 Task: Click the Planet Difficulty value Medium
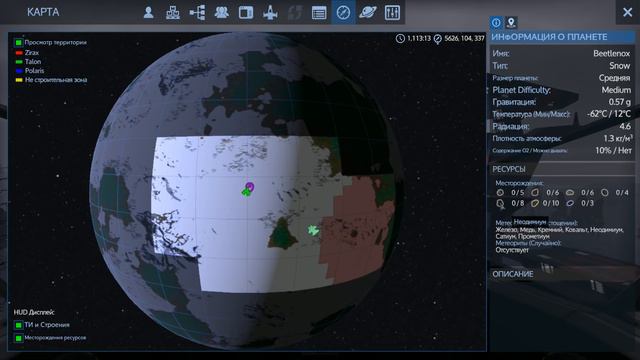pyautogui.click(x=616, y=90)
